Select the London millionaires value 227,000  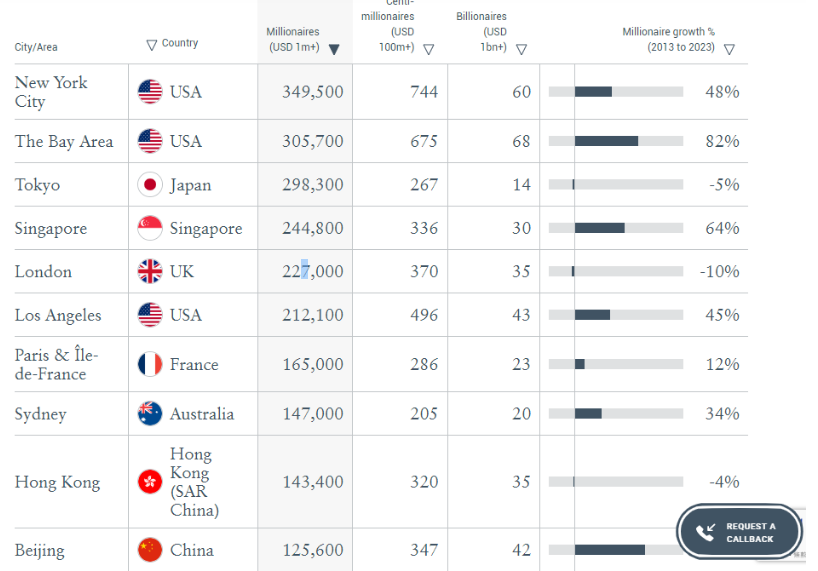[312, 272]
